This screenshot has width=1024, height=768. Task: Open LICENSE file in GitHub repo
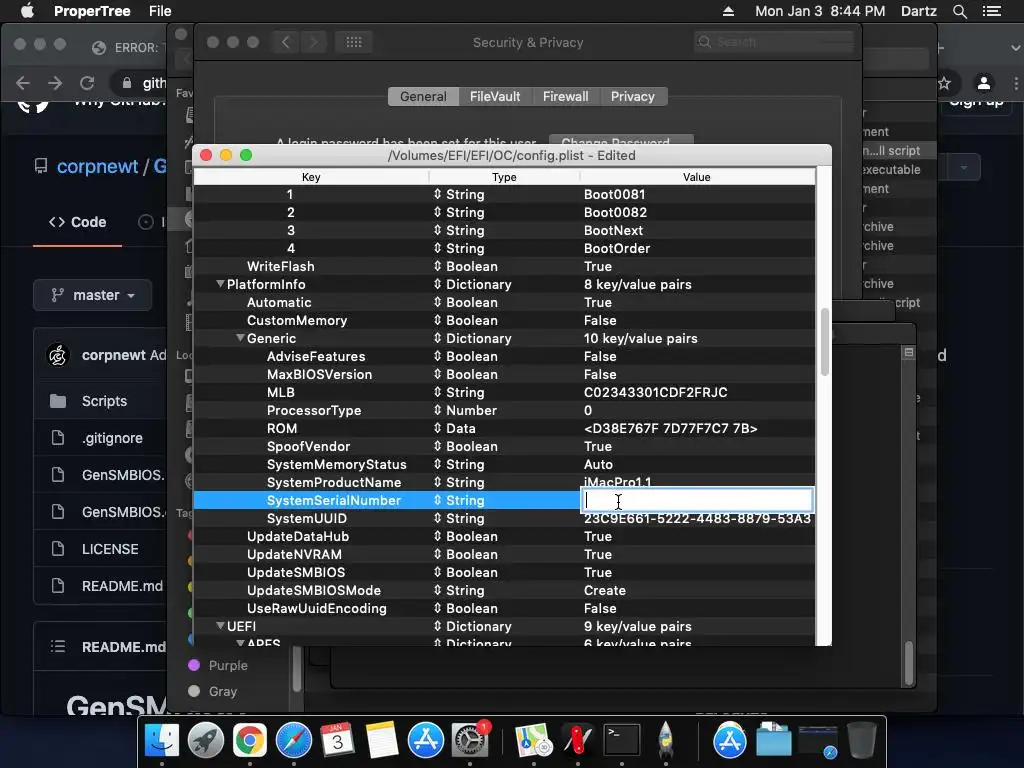(110, 549)
